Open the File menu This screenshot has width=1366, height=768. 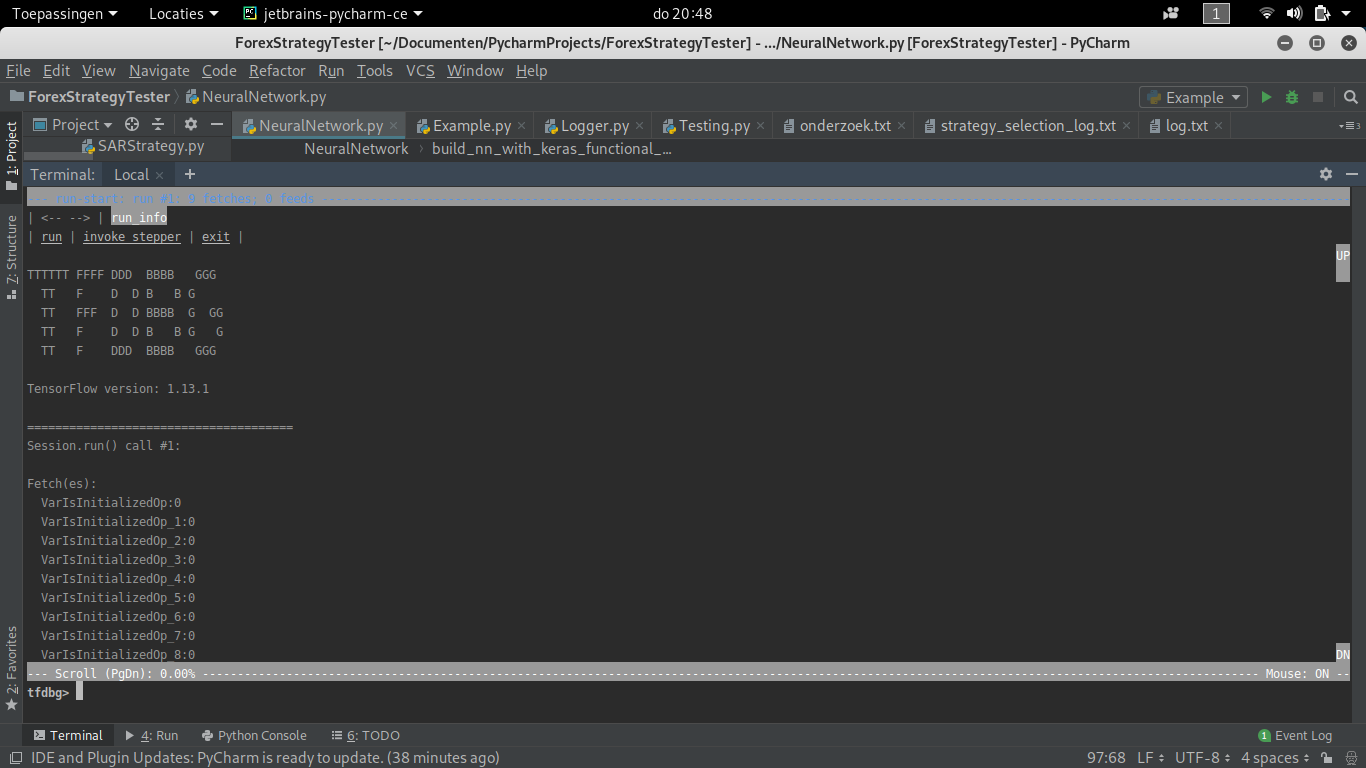coord(18,70)
